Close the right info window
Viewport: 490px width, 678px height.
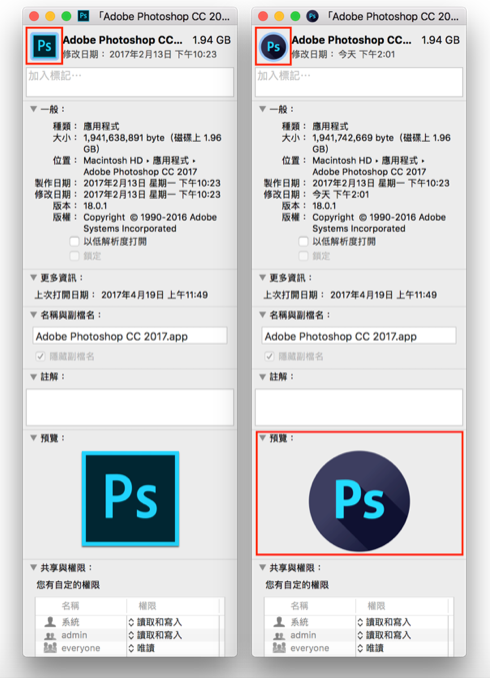click(x=263, y=16)
